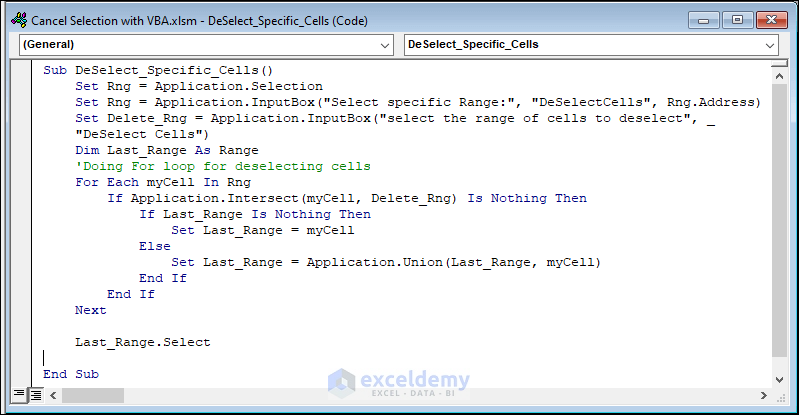
Task: Click the horizontal scrollbar right arrow
Action: 764,394
